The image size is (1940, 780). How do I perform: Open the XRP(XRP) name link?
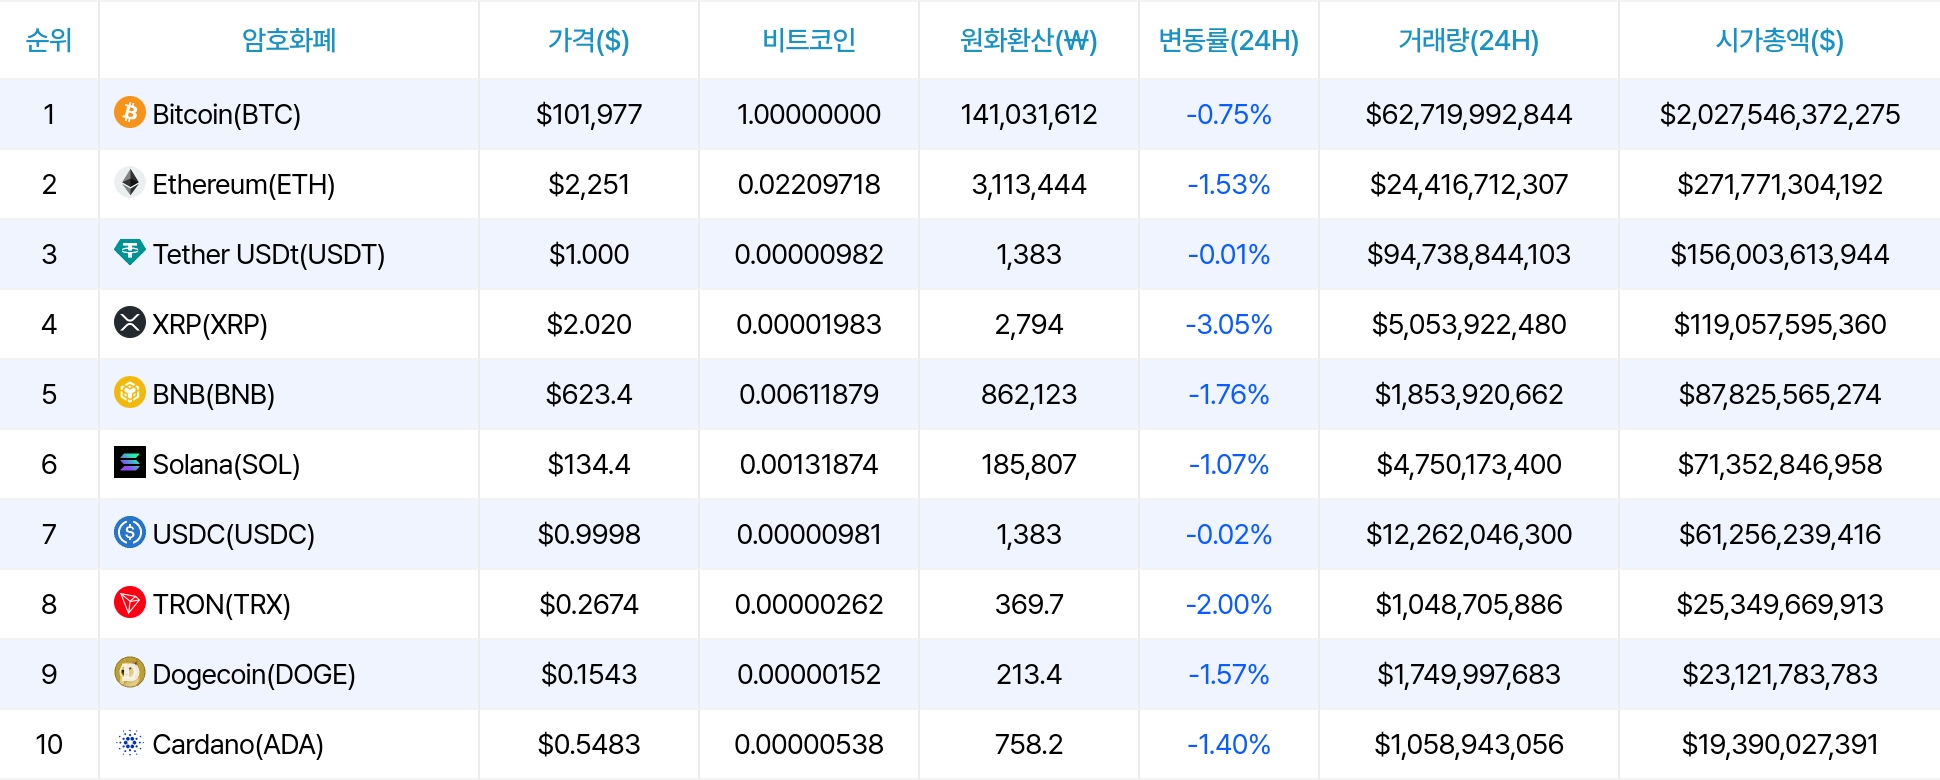pyautogui.click(x=210, y=324)
